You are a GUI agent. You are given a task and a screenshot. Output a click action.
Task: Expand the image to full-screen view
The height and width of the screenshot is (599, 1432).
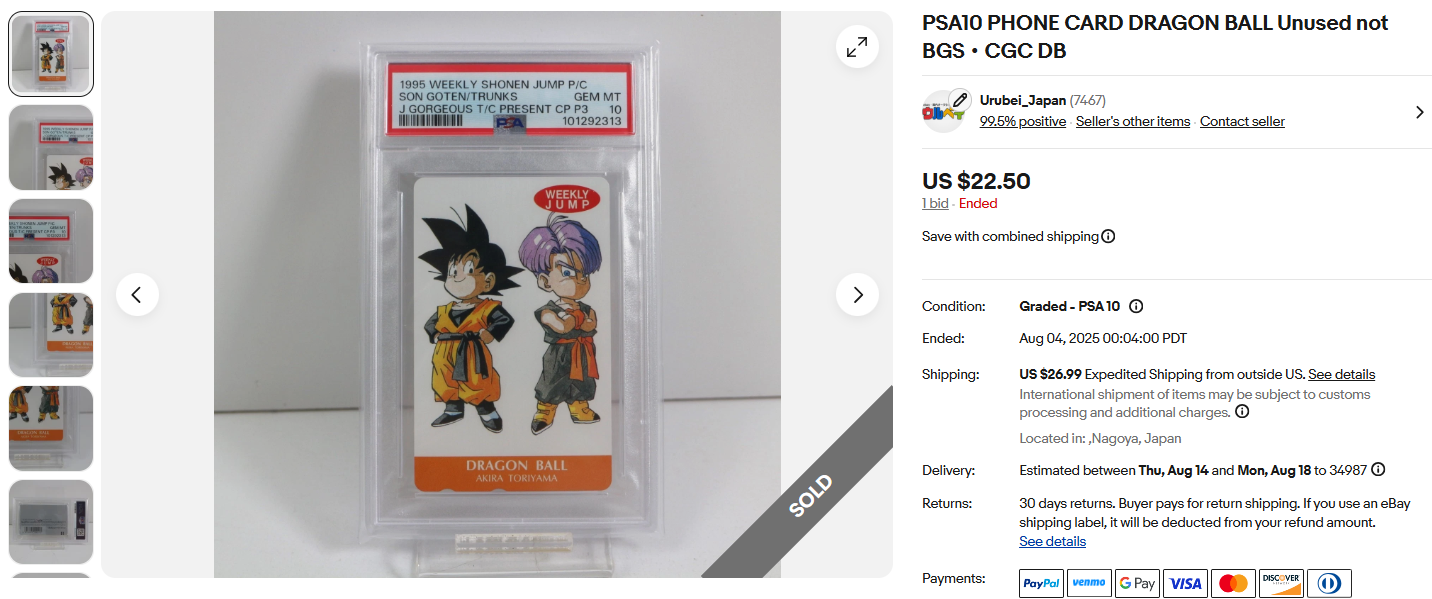[x=857, y=47]
